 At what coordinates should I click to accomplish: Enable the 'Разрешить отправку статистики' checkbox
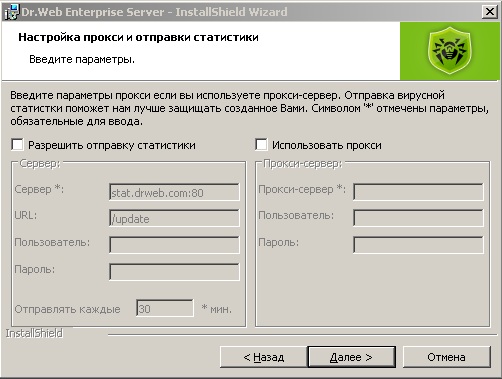(x=17, y=145)
